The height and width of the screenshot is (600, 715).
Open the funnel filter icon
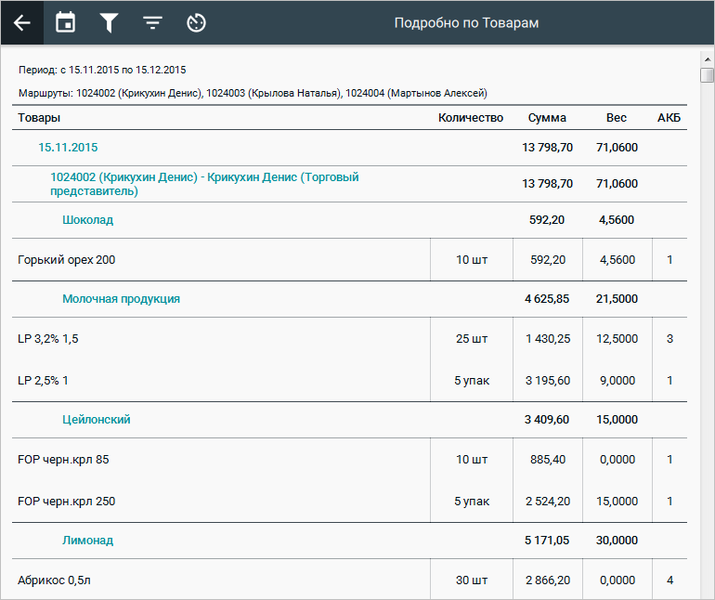[x=108, y=23]
